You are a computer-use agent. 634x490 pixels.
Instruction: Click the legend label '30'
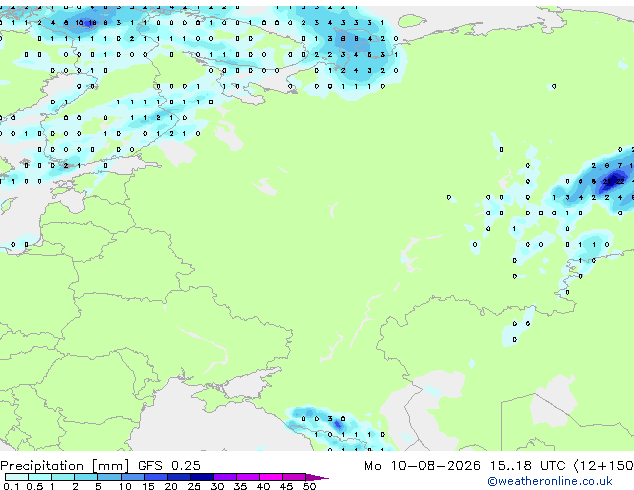(217, 486)
